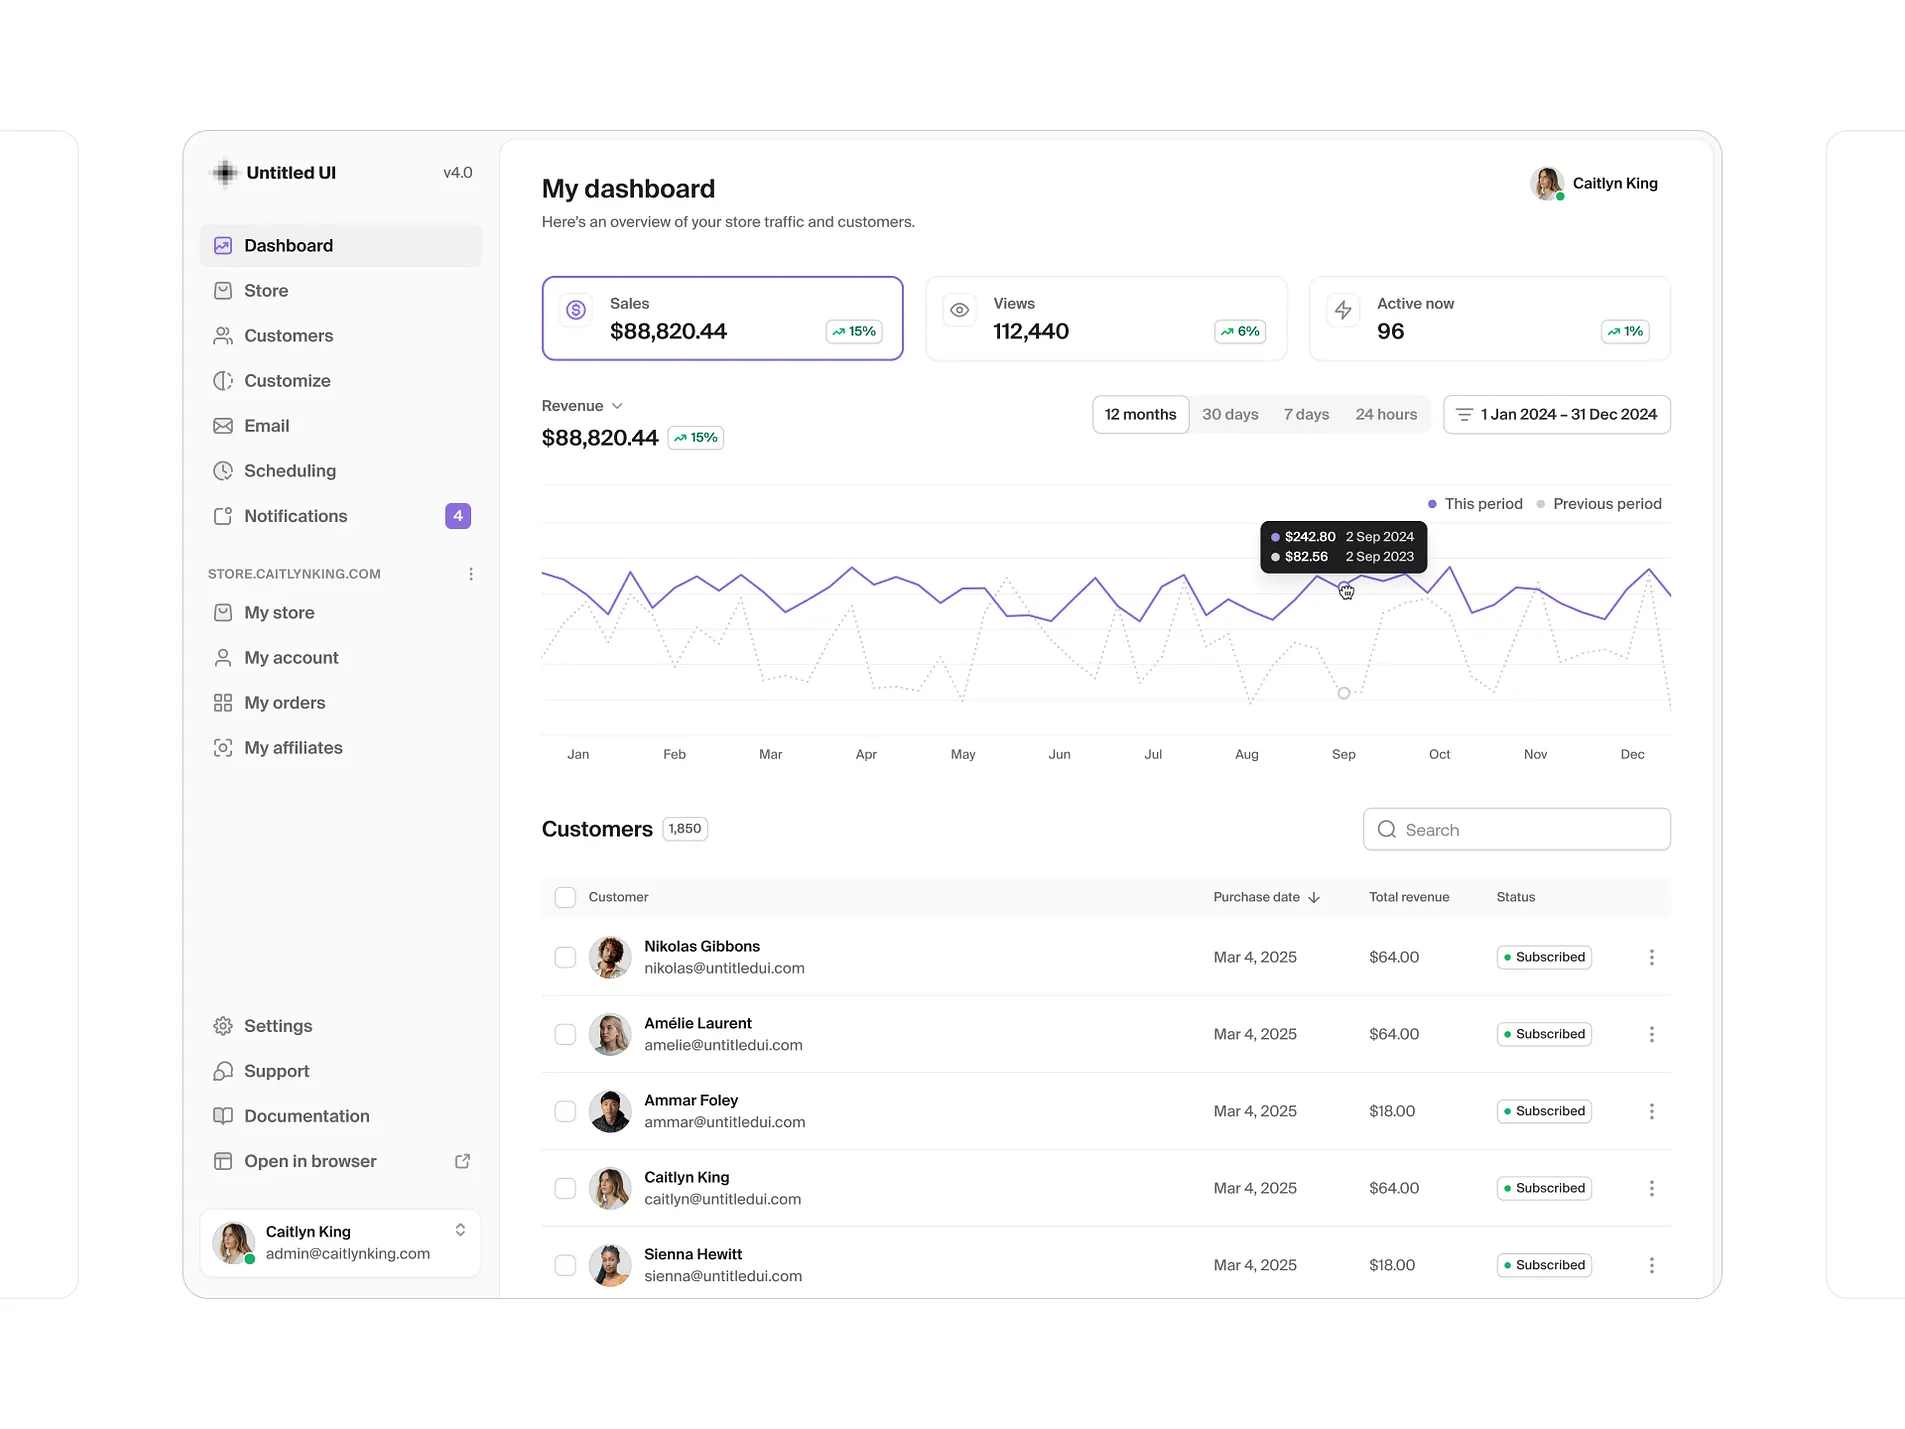The height and width of the screenshot is (1429, 1905).
Task: Click the Customize sidebar icon
Action: [223, 380]
